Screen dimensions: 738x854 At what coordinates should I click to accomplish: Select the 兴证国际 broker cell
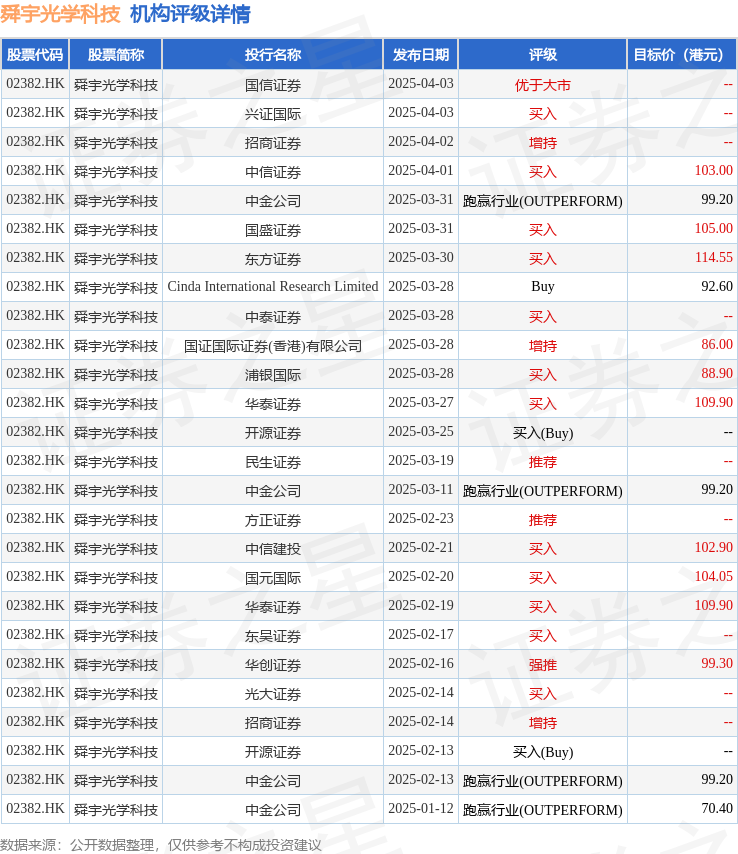coord(273,114)
